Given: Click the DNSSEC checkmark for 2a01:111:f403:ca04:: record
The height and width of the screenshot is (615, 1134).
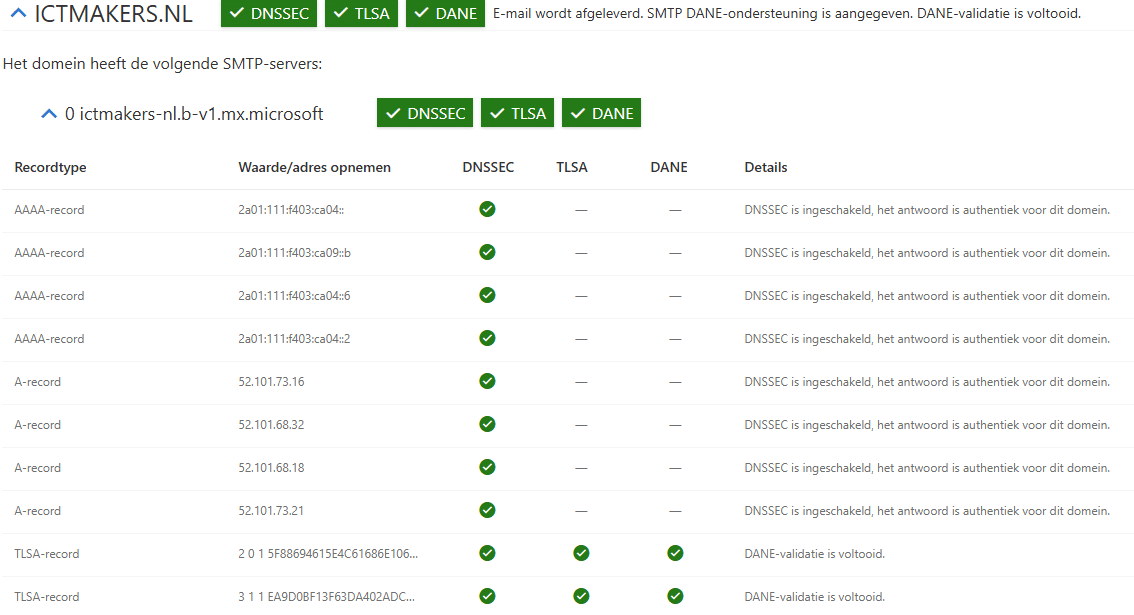Looking at the screenshot, I should (487, 209).
